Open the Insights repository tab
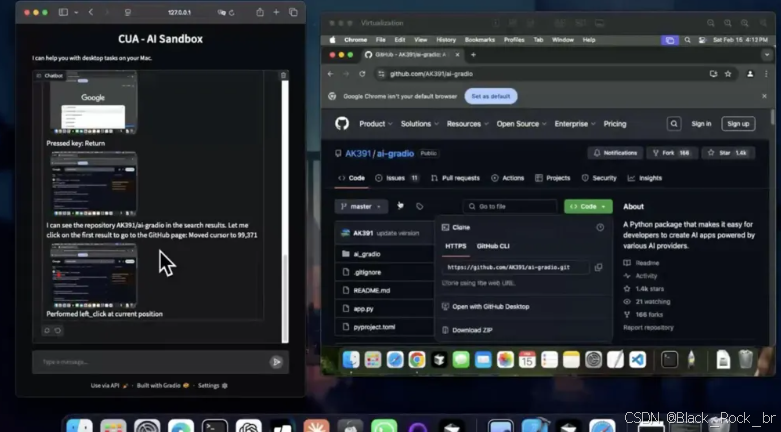The image size is (781, 432). click(x=645, y=178)
